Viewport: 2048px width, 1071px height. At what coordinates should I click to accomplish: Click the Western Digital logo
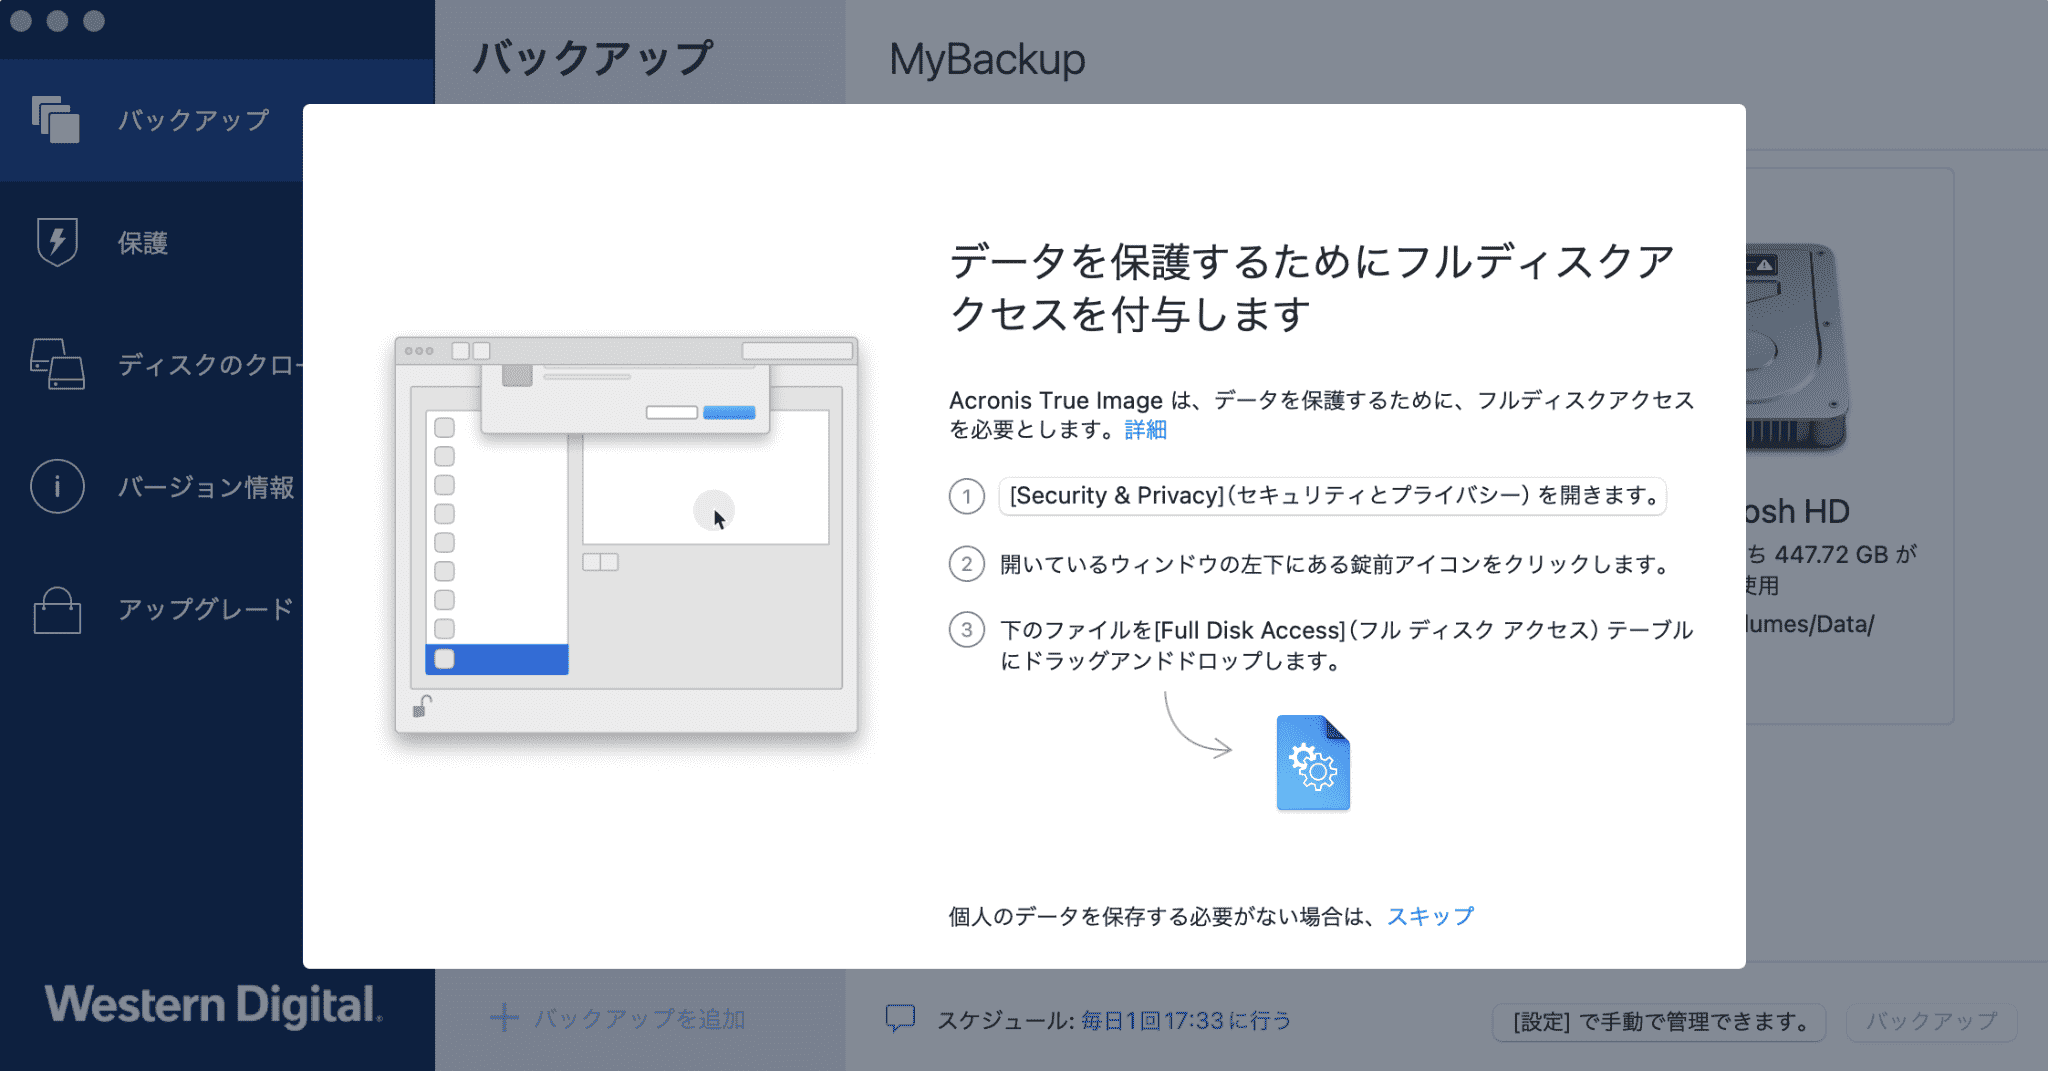pyautogui.click(x=213, y=1005)
